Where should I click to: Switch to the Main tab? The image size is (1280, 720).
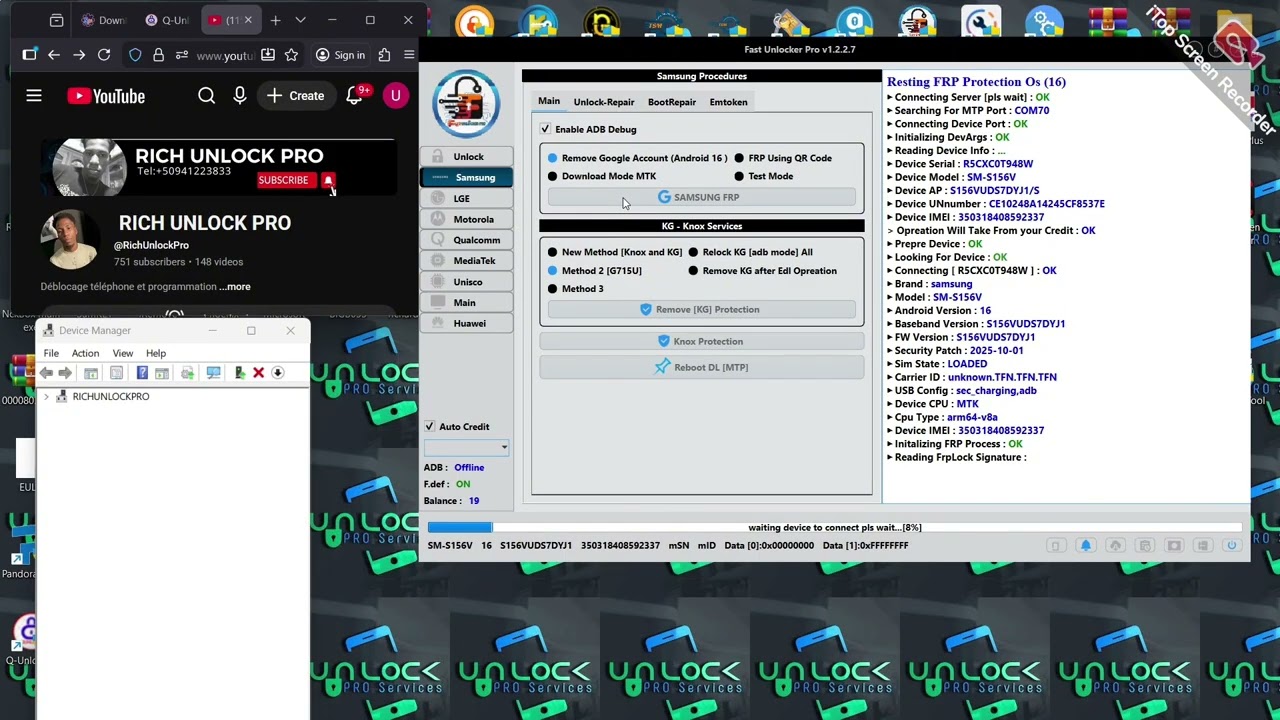point(549,101)
